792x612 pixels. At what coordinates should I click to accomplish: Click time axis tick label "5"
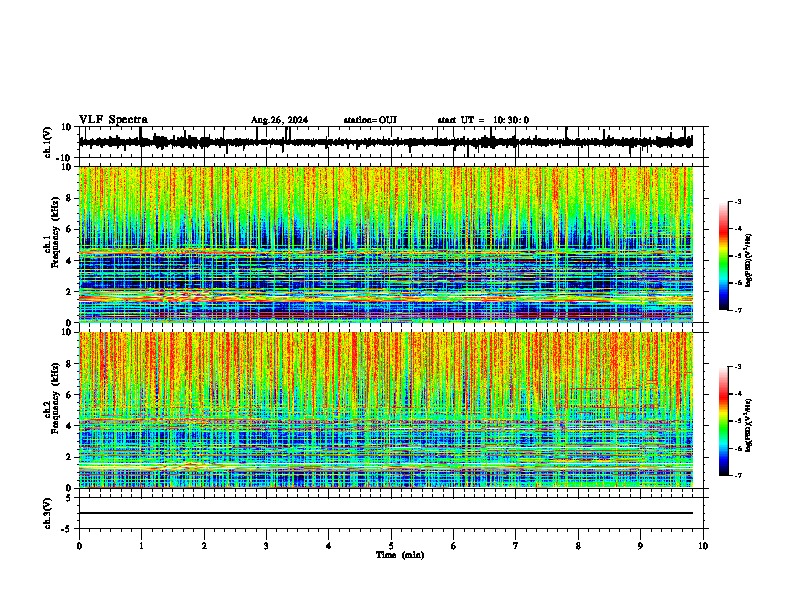[x=391, y=546]
